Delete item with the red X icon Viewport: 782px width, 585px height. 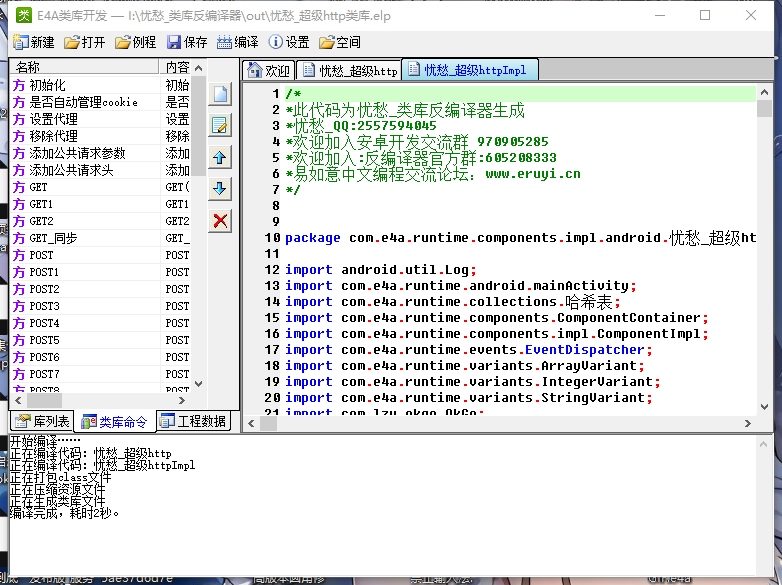[x=220, y=220]
